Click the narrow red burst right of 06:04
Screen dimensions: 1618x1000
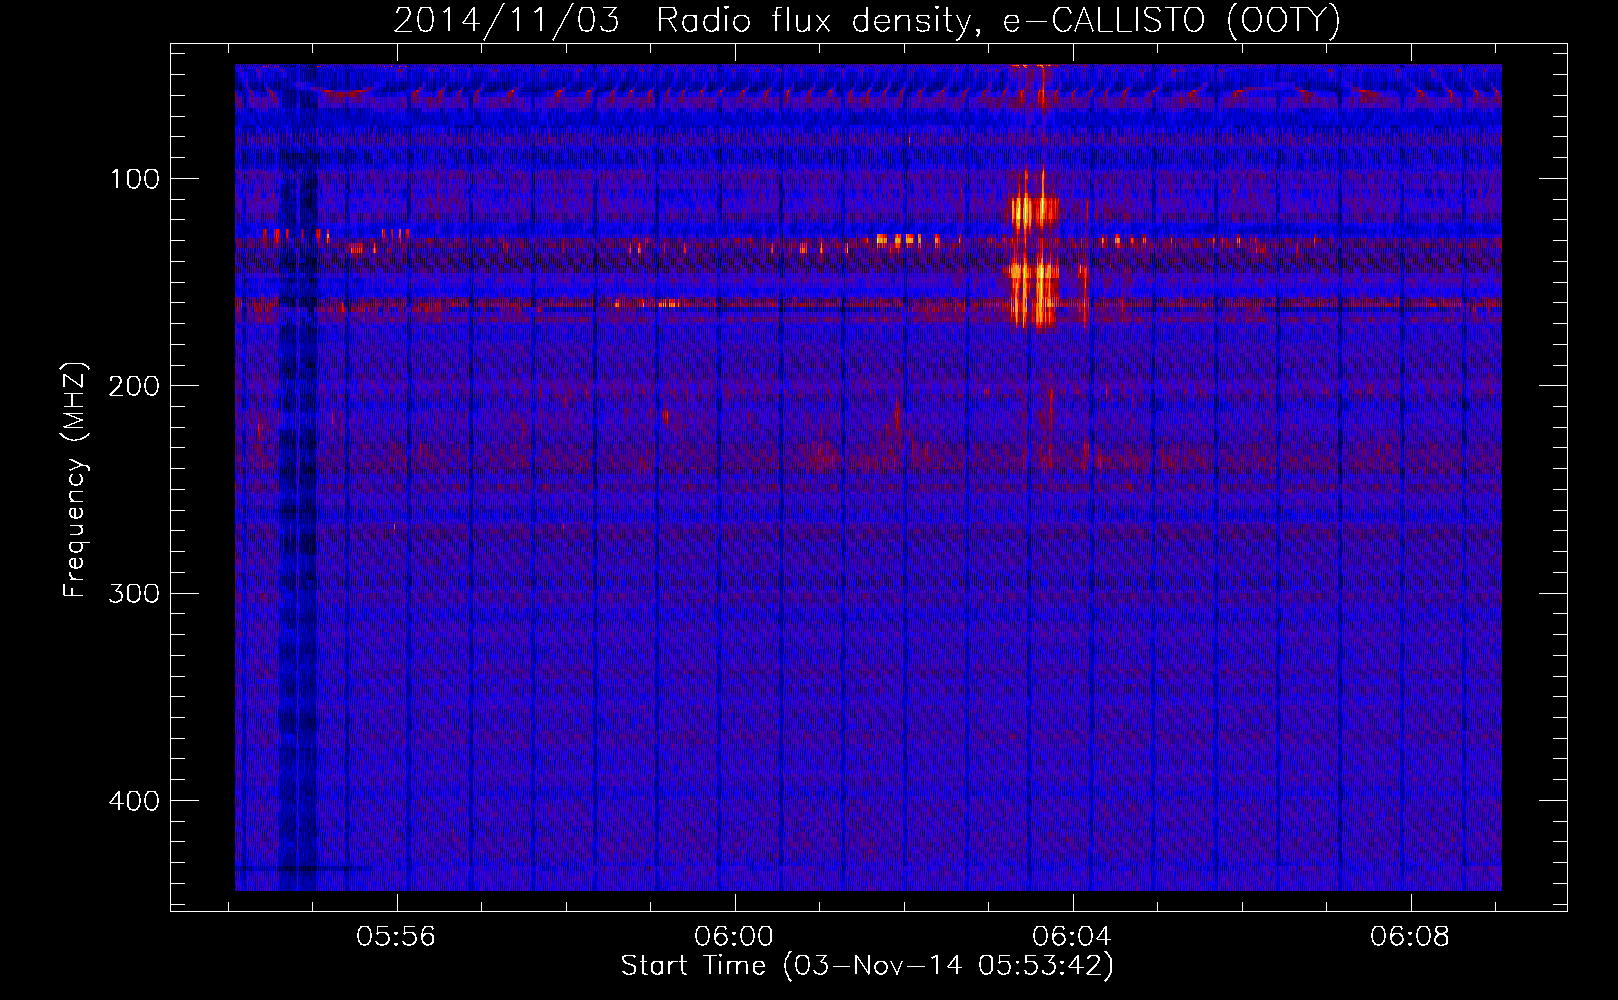1083,292
